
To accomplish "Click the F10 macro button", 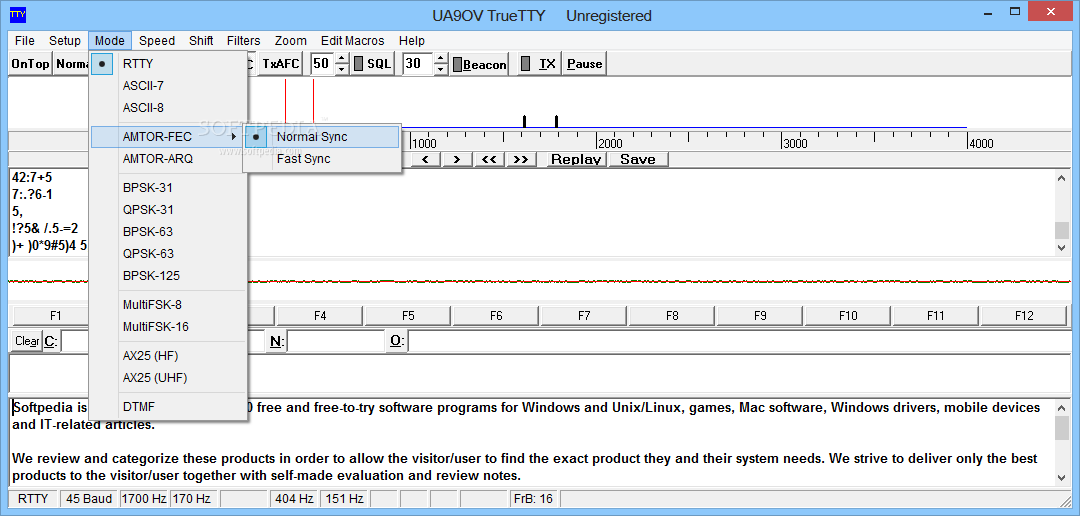I will [848, 316].
